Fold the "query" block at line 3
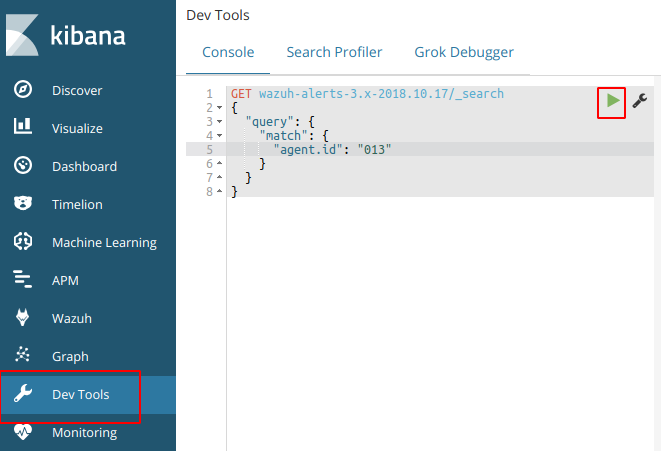 click(219, 121)
